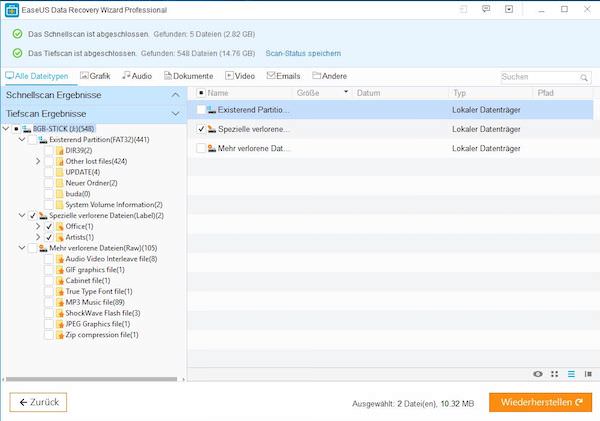Viewport: 600px width, 421px height.
Task: Click Existerend Partitio row drive icon in list
Action: pyautogui.click(x=212, y=110)
